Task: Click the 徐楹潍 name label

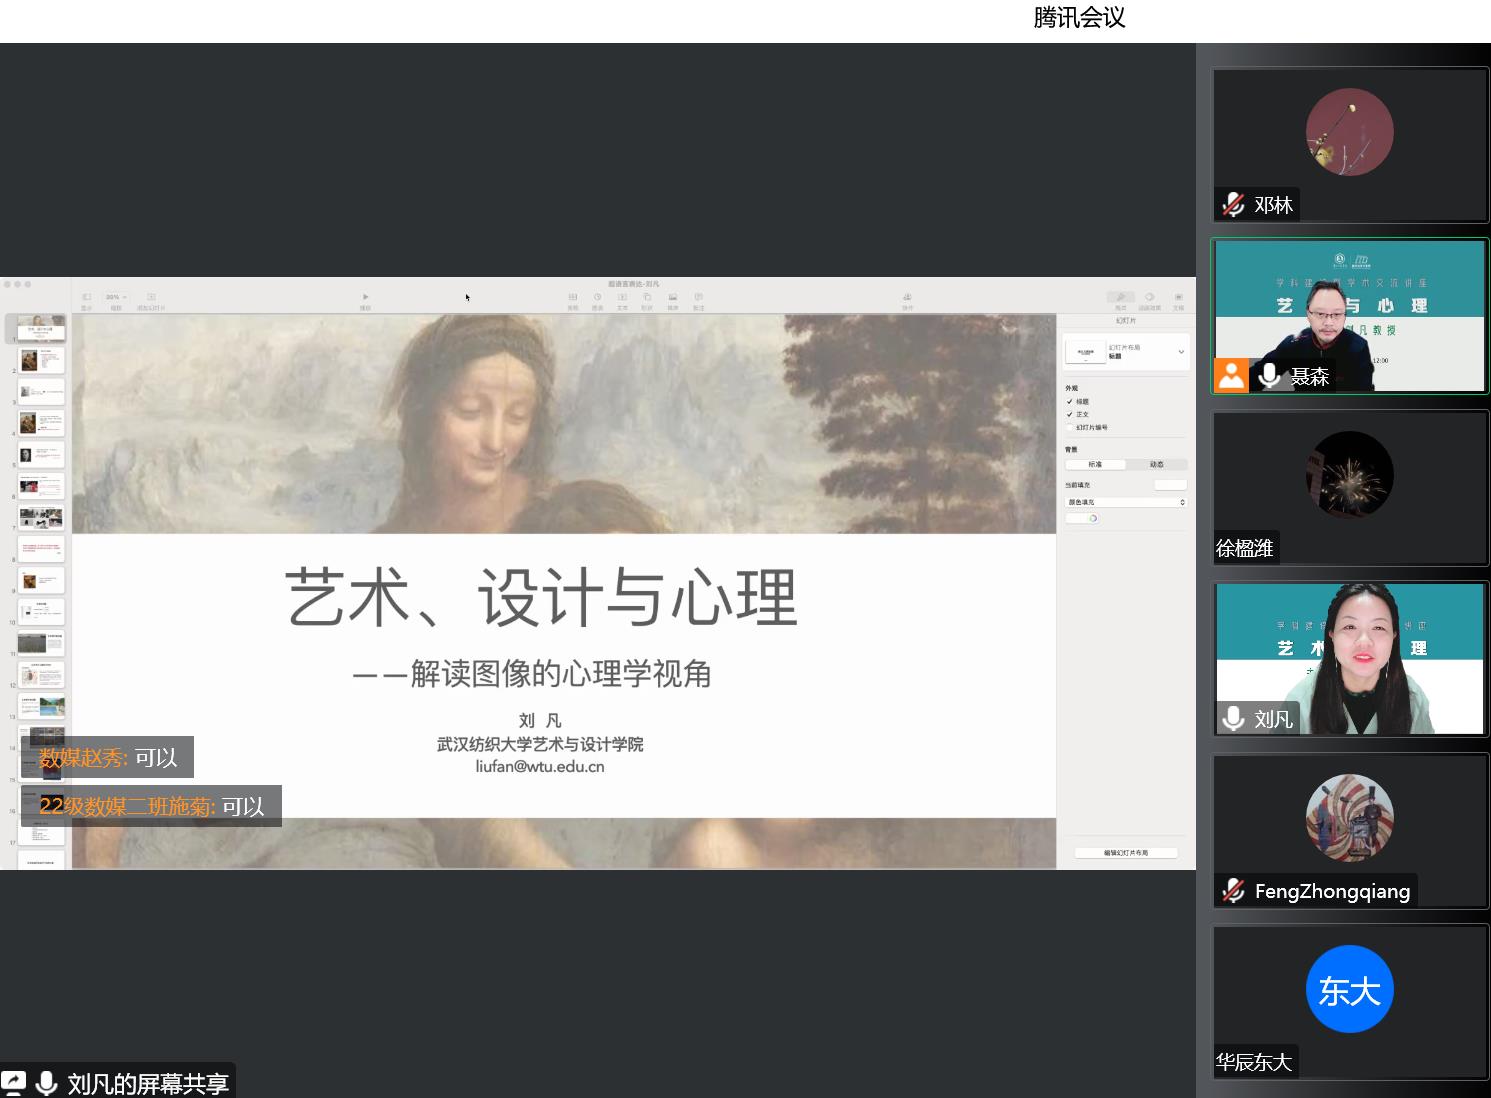Action: tap(1245, 548)
